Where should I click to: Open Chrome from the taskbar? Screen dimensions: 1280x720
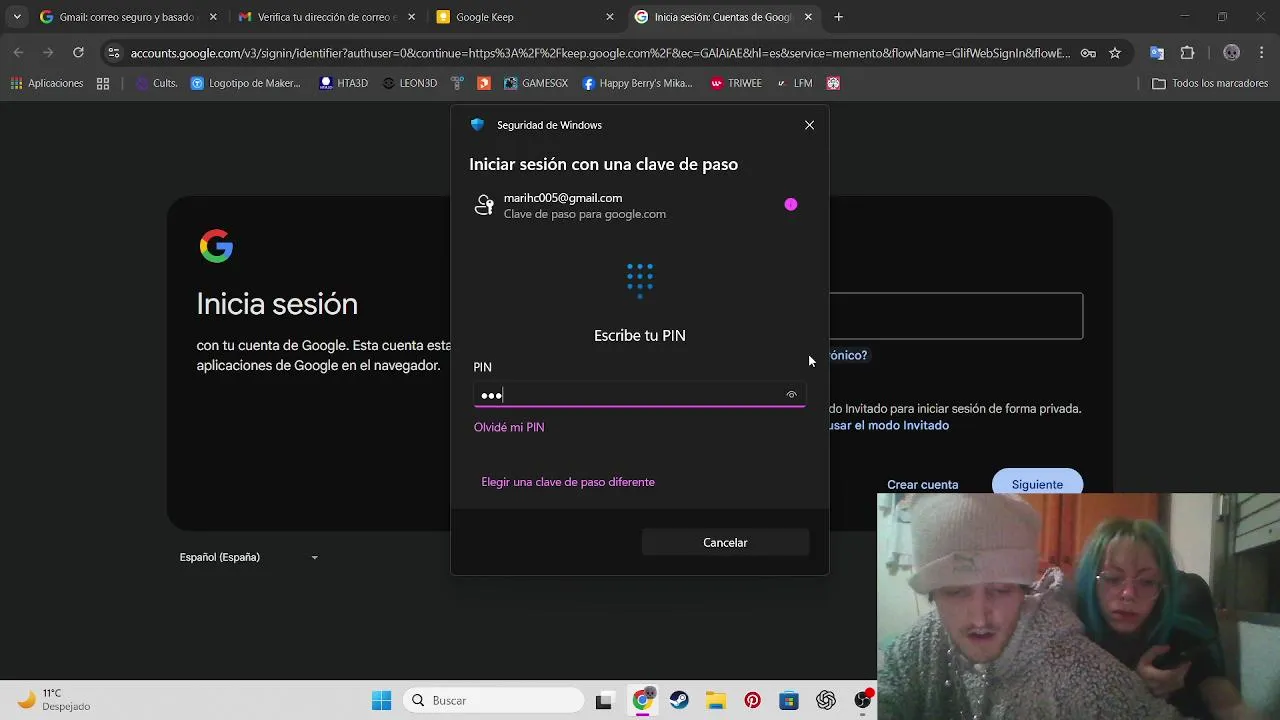pos(642,701)
